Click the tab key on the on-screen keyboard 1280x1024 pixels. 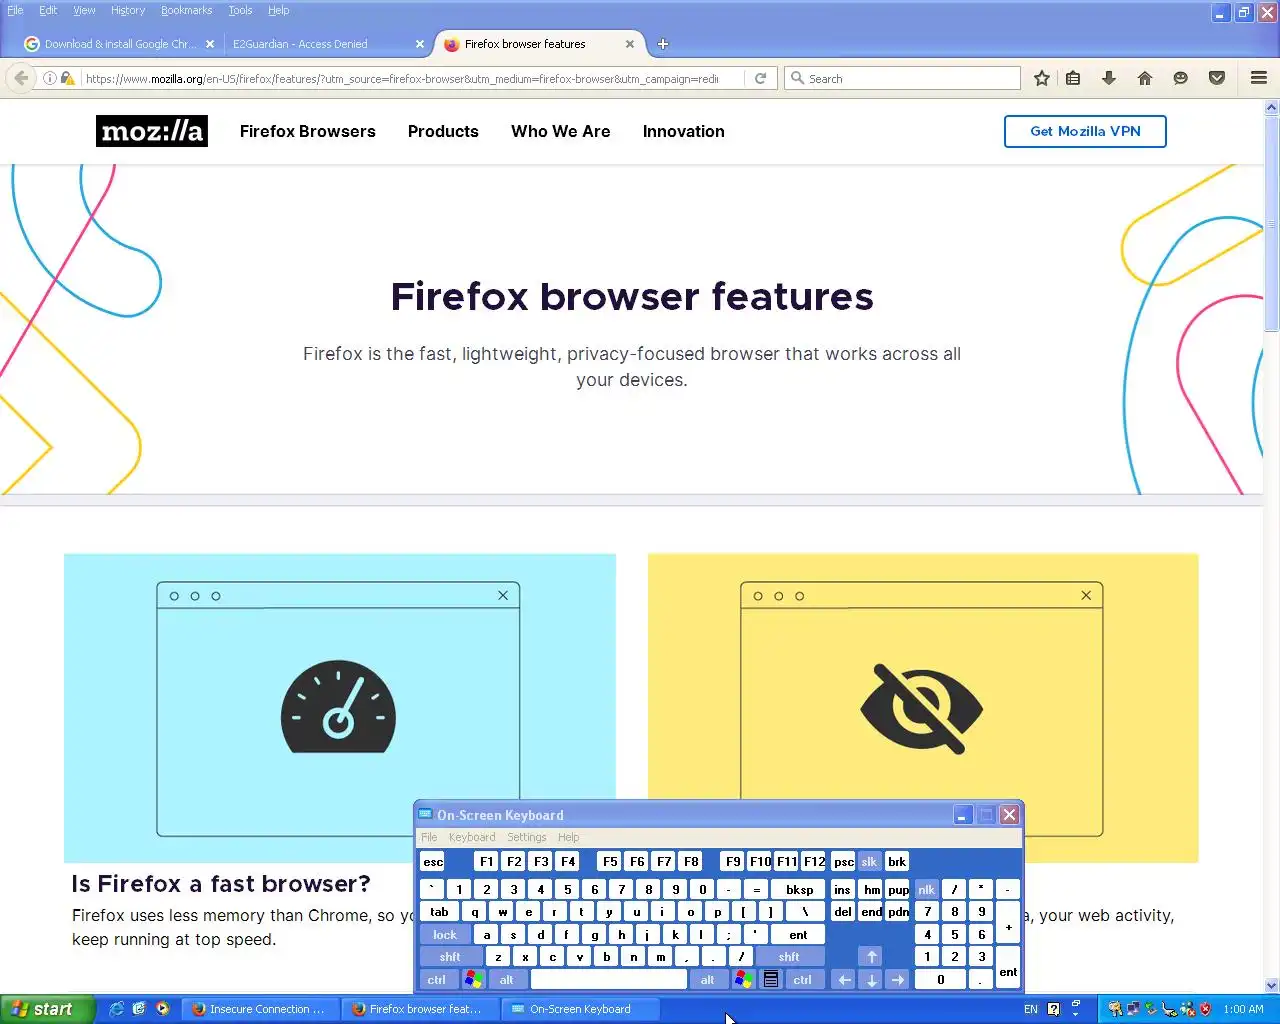click(440, 912)
